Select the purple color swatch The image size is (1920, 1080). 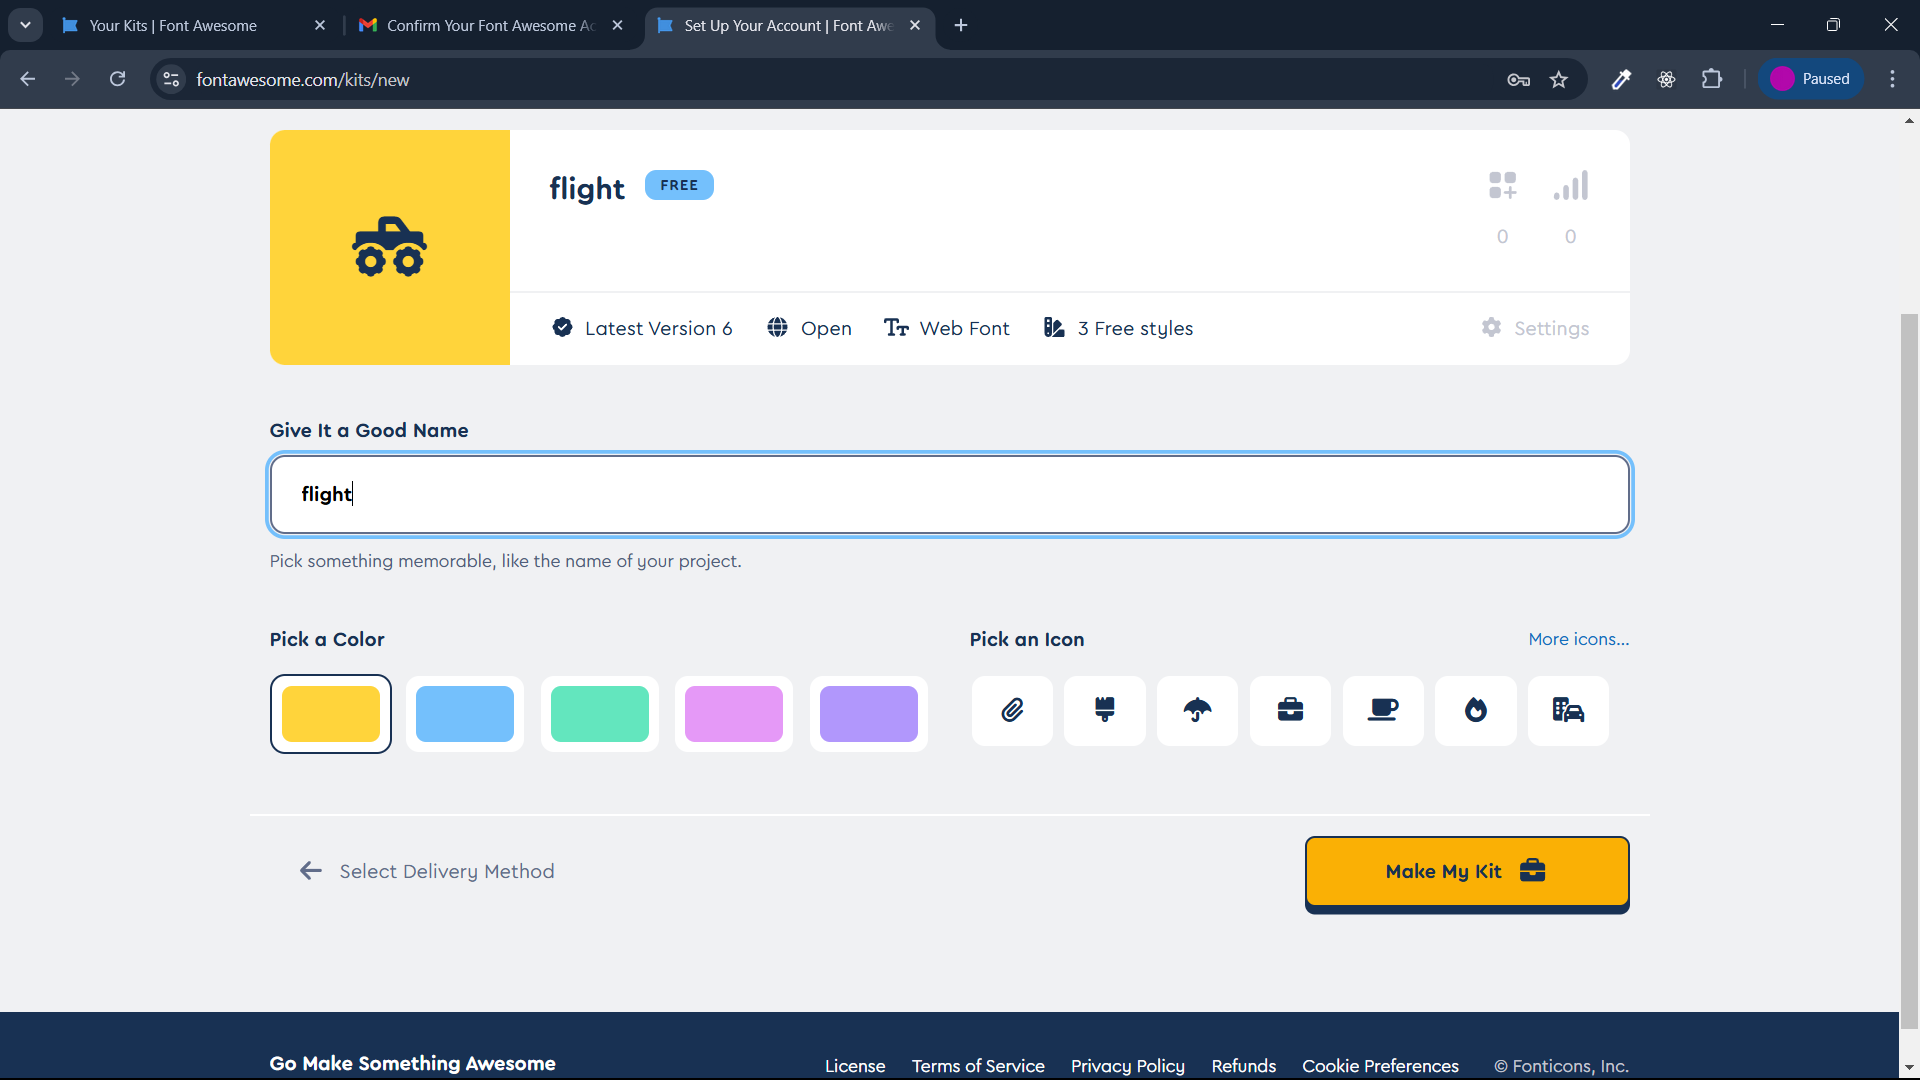[869, 714]
